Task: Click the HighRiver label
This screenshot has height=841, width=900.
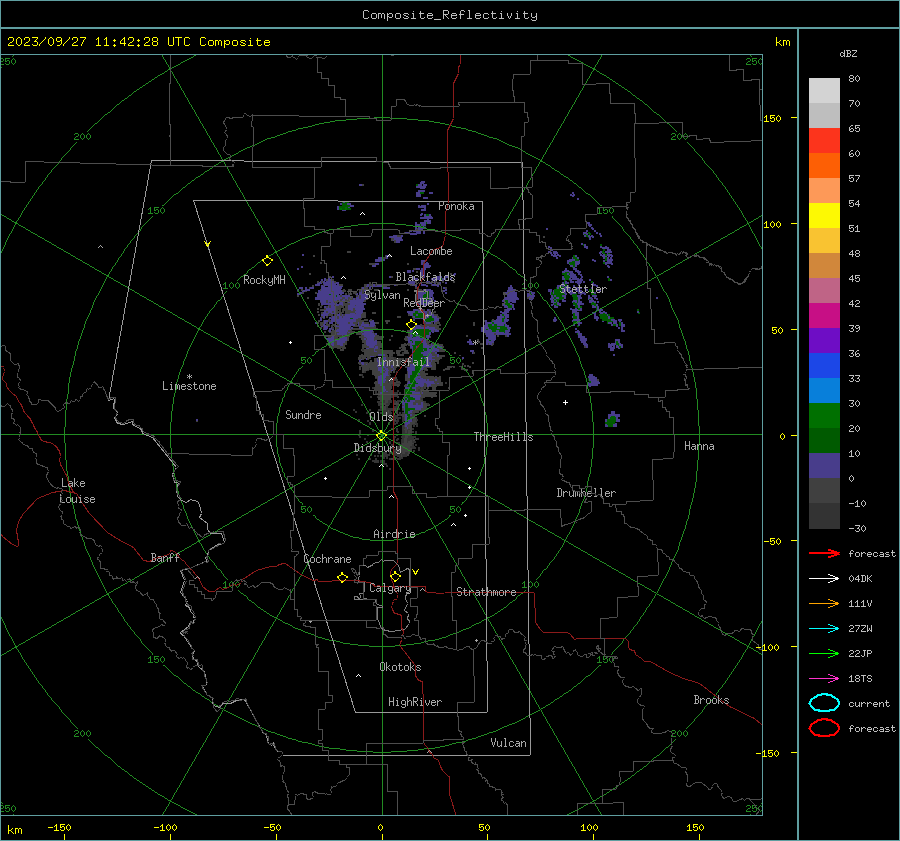Action: click(x=415, y=702)
